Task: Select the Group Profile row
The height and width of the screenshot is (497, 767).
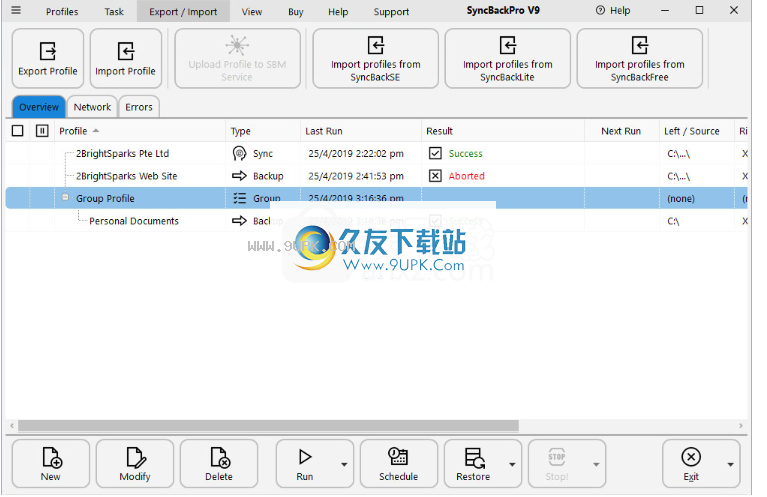Action: tap(377, 198)
